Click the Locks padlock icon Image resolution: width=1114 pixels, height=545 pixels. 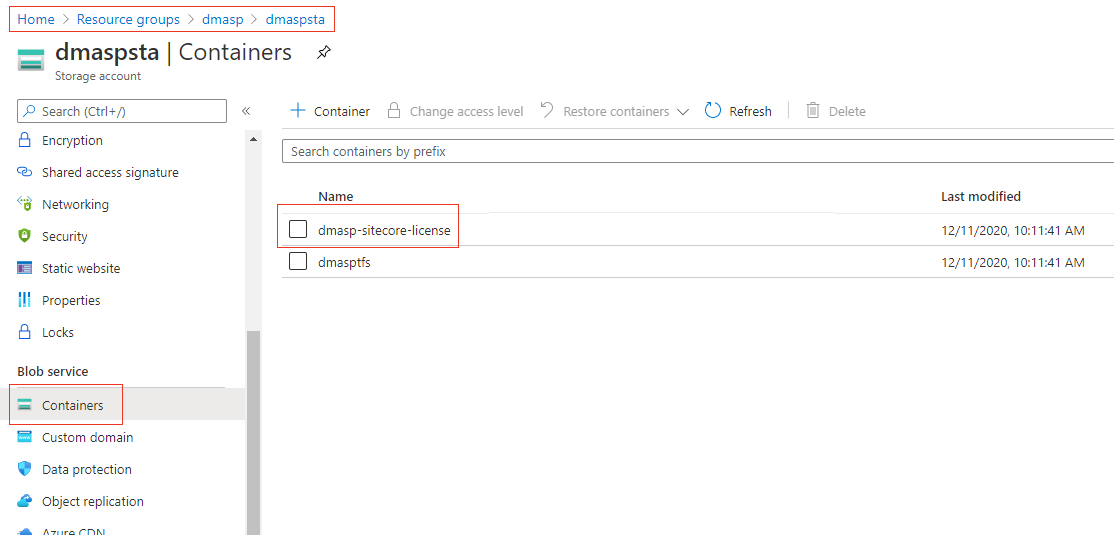point(25,332)
